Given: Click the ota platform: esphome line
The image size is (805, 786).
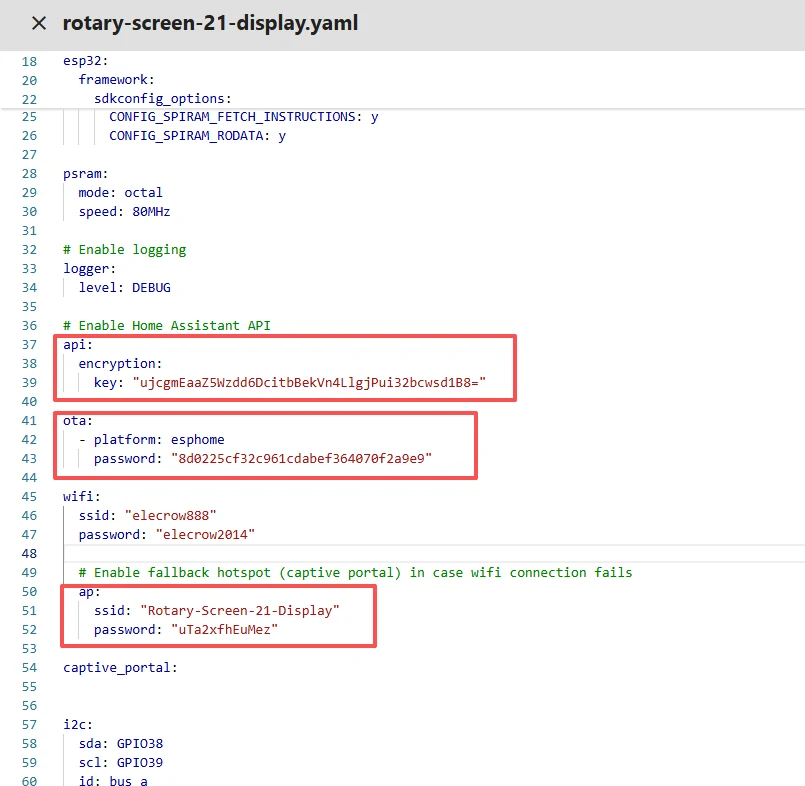Looking at the screenshot, I should coord(159,440).
